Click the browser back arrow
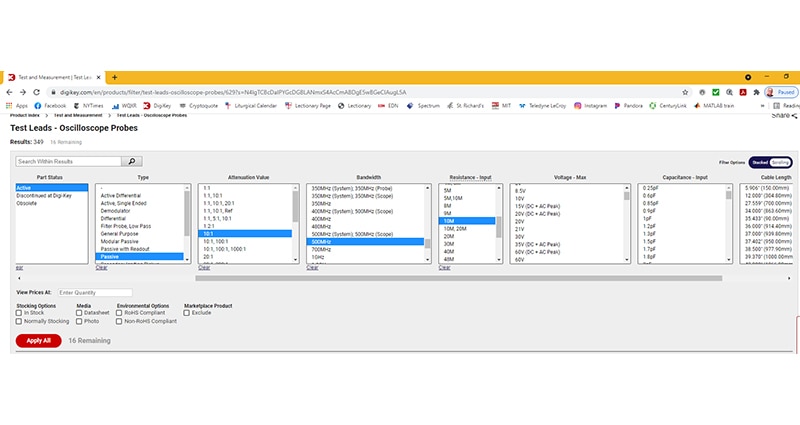This screenshot has width=800, height=425. click(10, 92)
